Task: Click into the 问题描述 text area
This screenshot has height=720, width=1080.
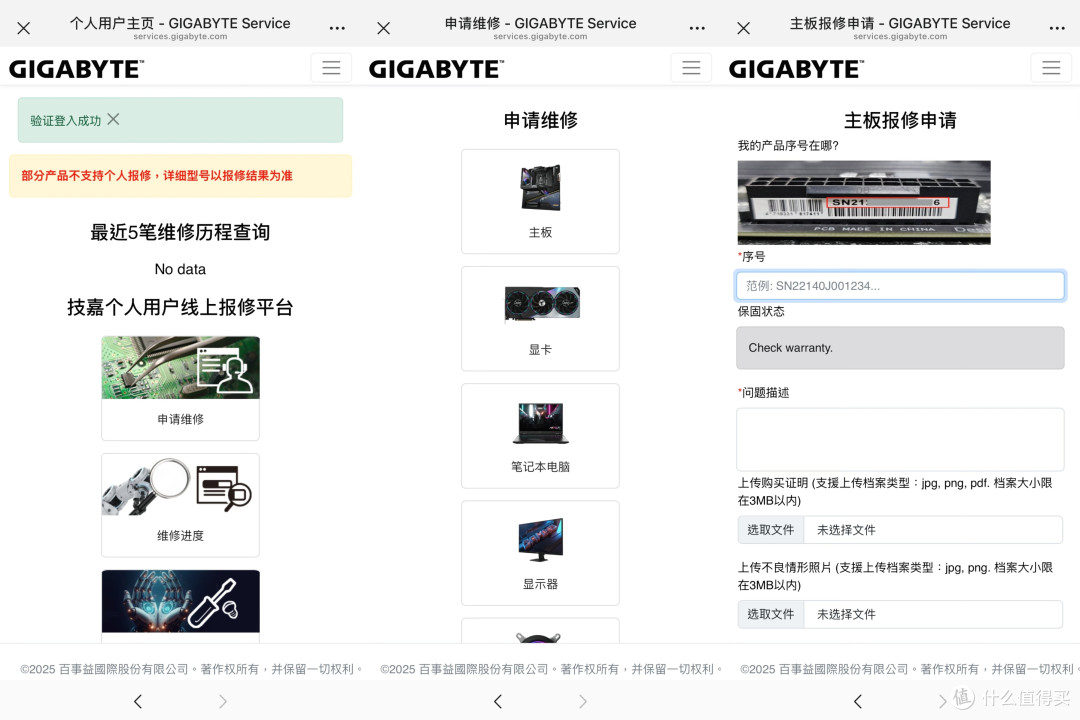Action: pyautogui.click(x=900, y=440)
